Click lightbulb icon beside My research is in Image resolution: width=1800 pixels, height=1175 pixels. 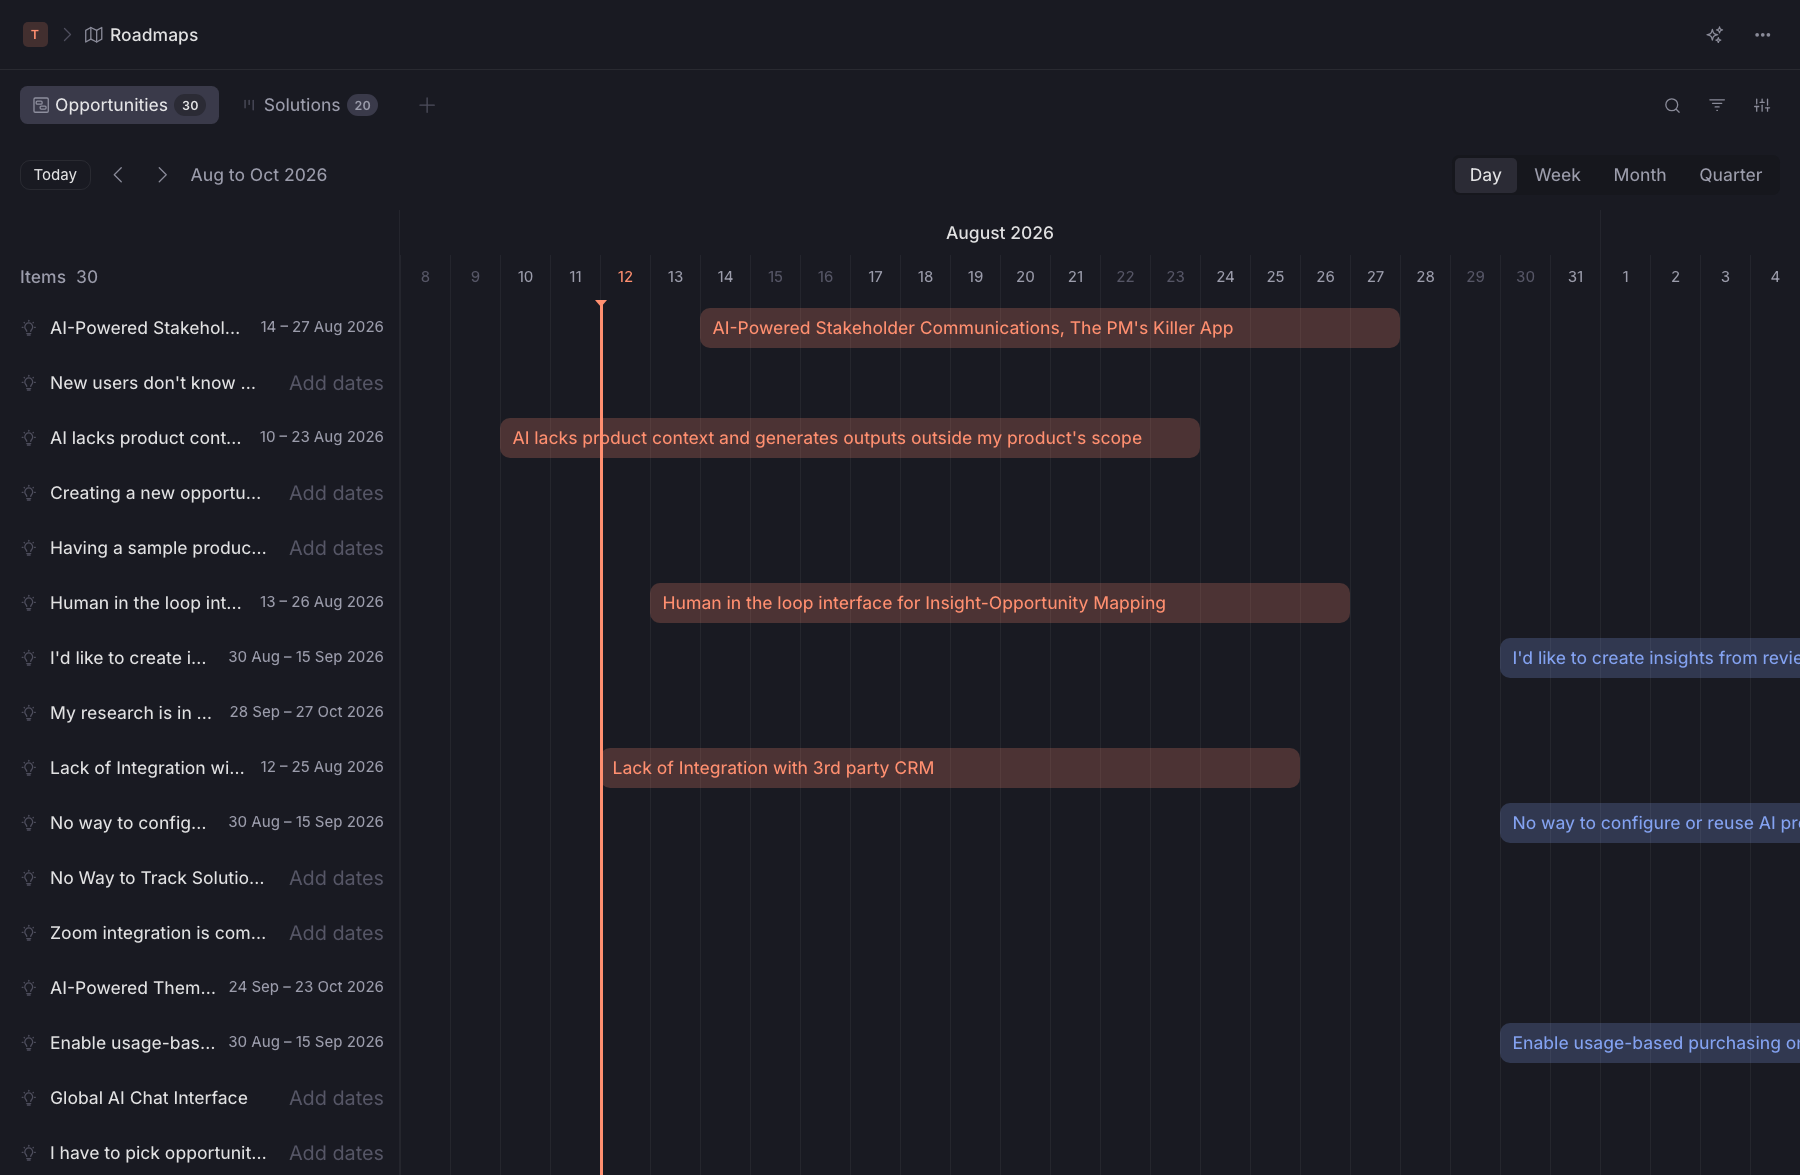click(x=29, y=713)
